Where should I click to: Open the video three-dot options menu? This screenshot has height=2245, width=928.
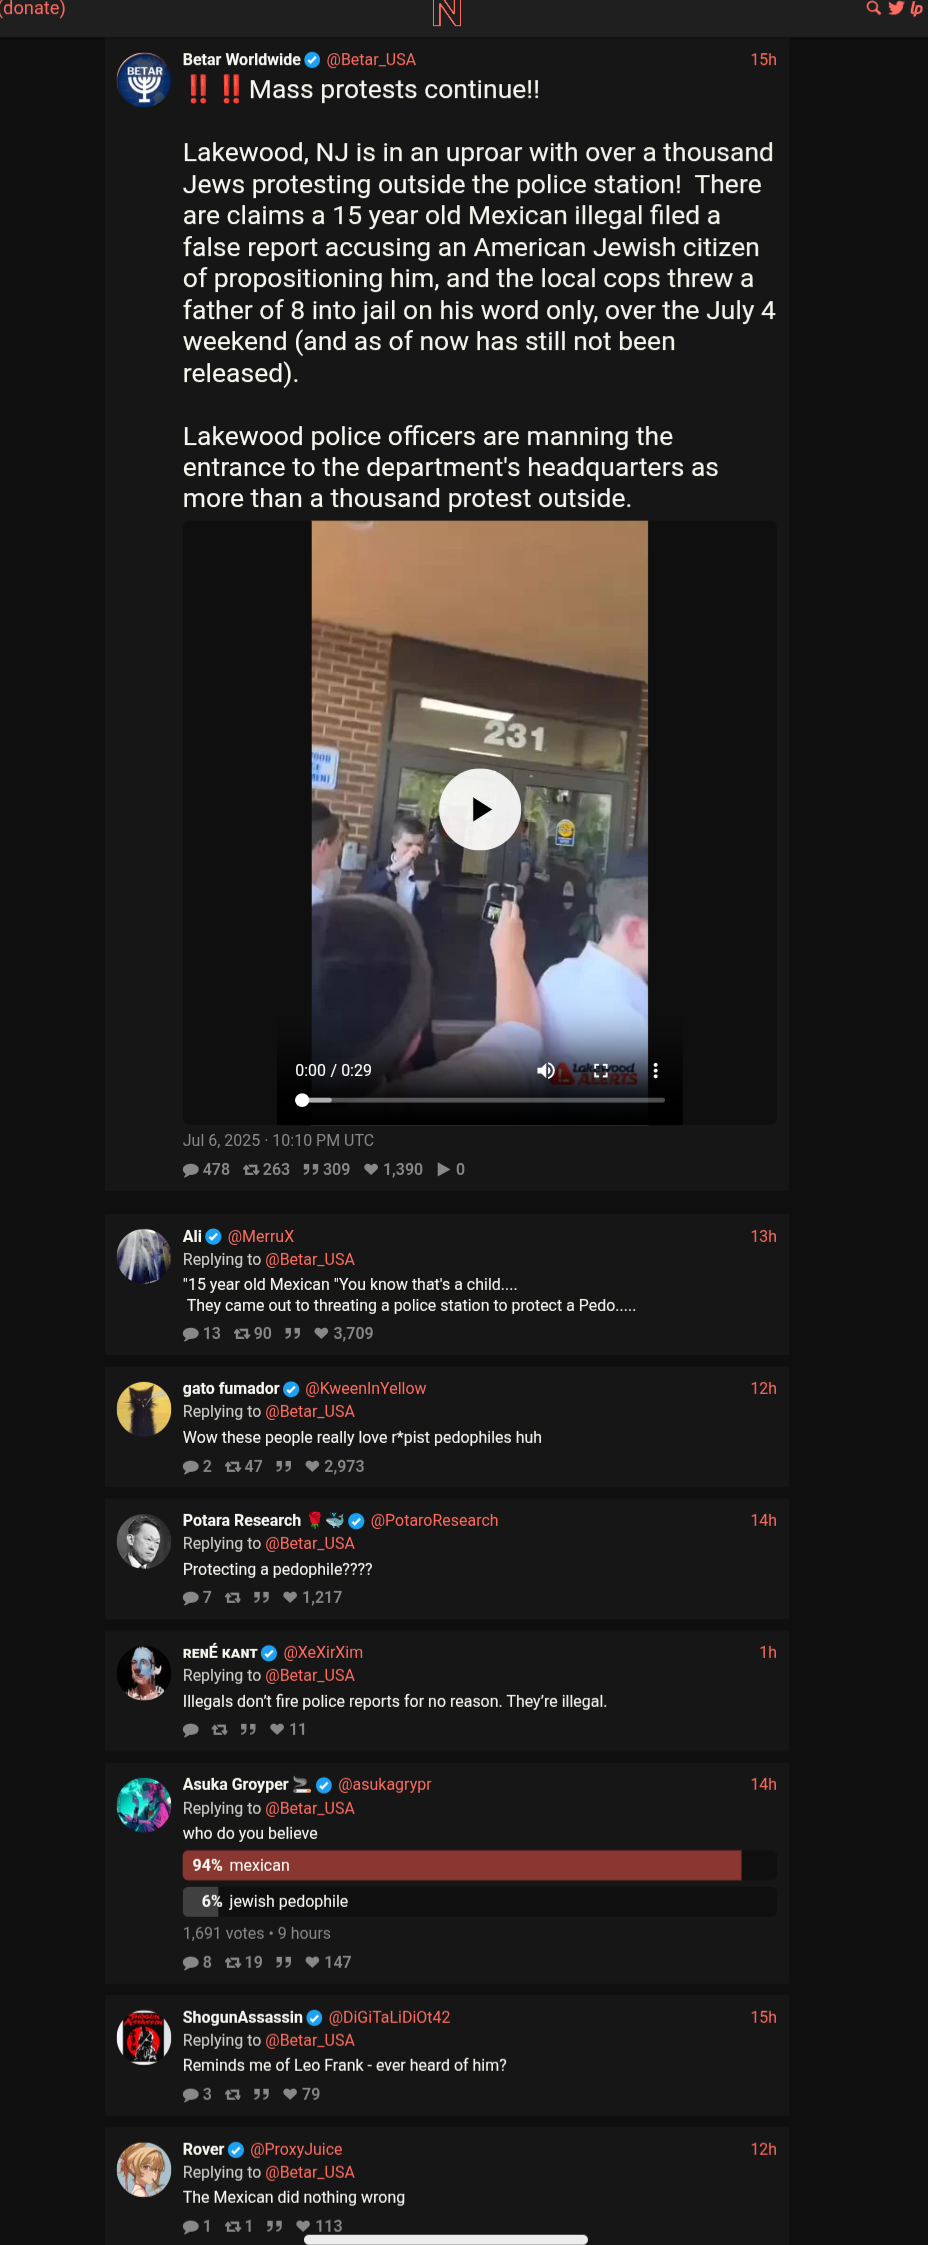(655, 1070)
